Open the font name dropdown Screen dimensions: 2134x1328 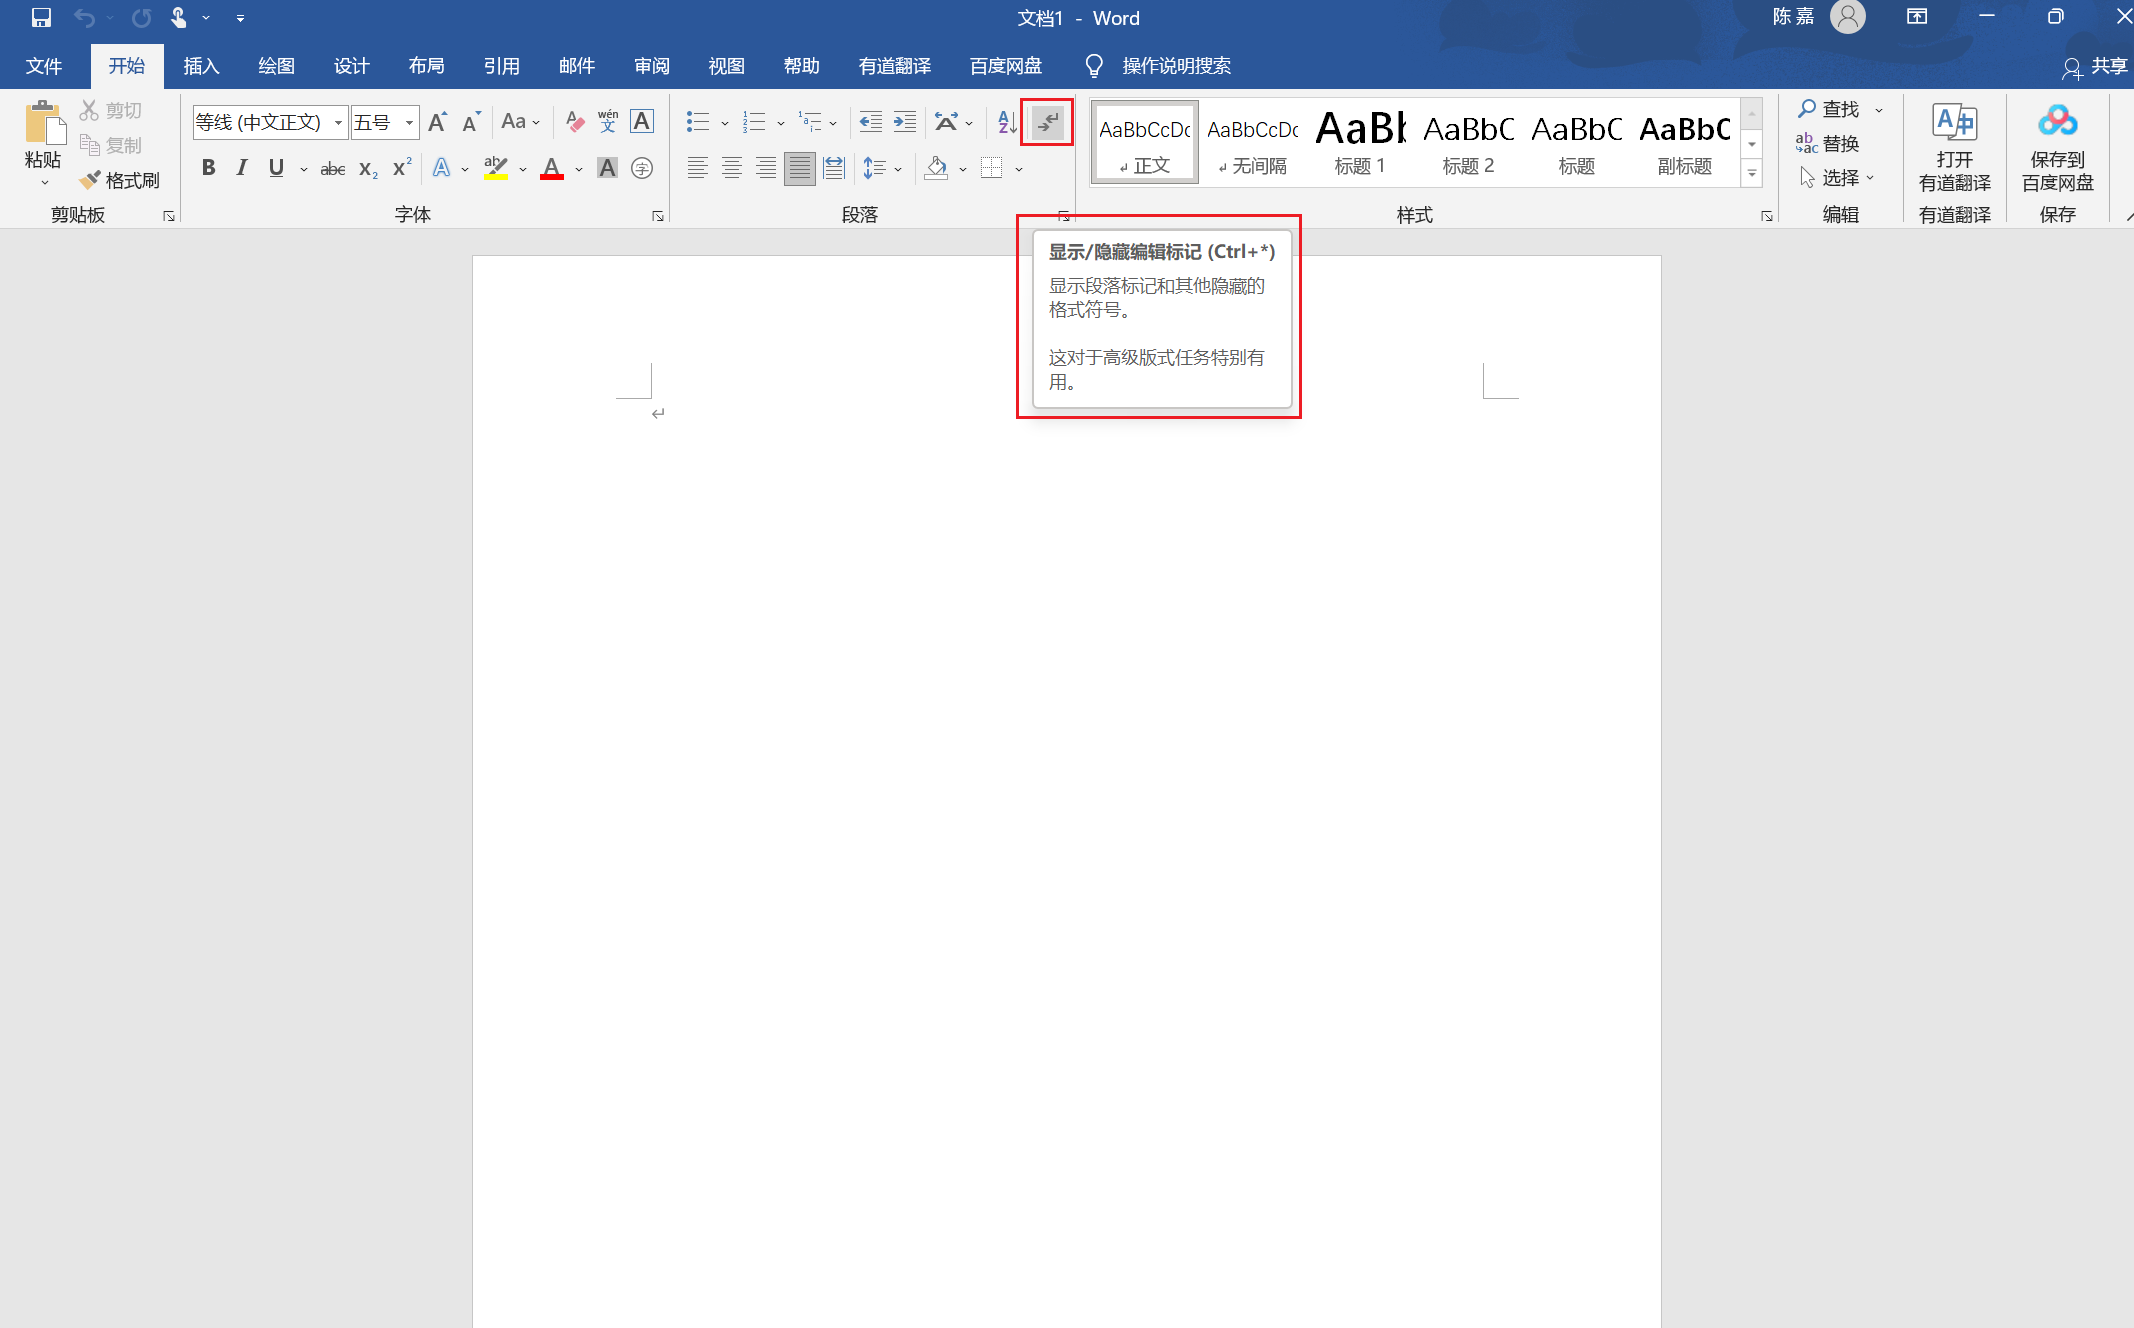tap(338, 123)
